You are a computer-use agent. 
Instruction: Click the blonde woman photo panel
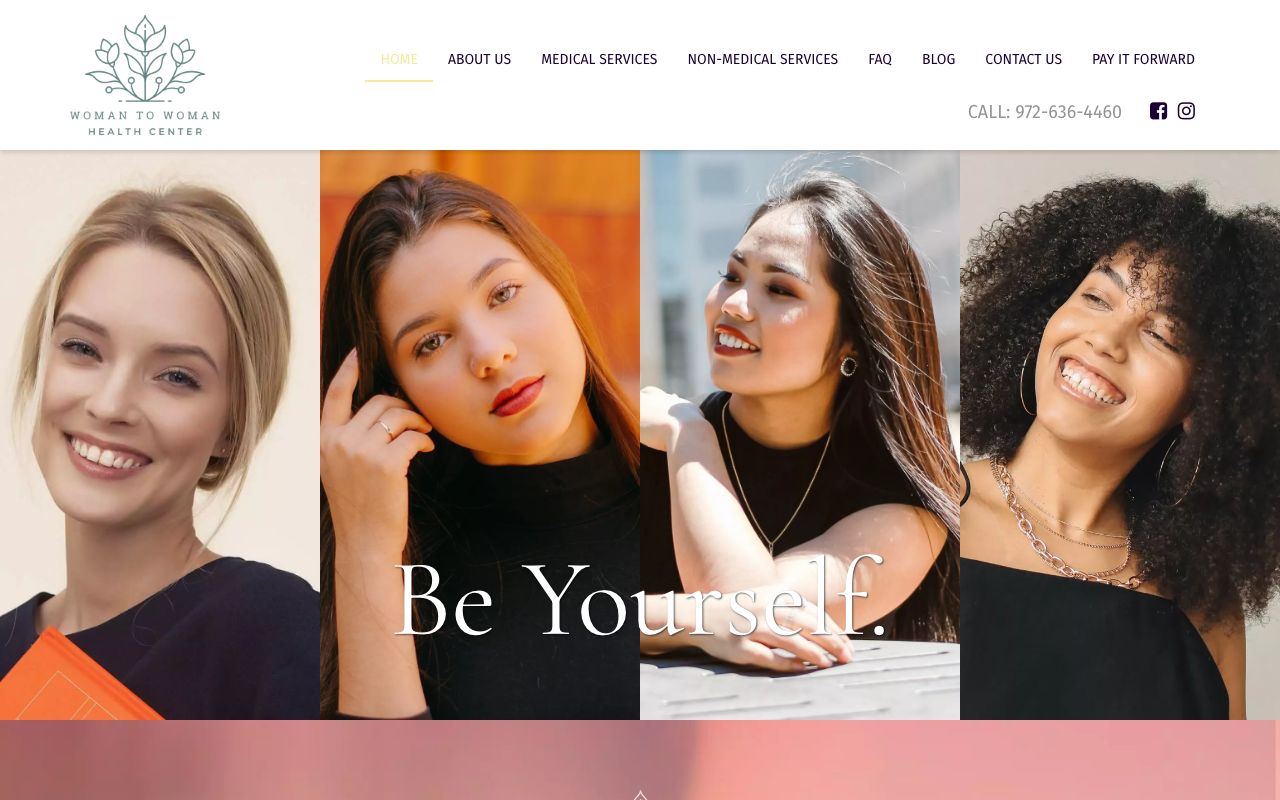[160, 435]
